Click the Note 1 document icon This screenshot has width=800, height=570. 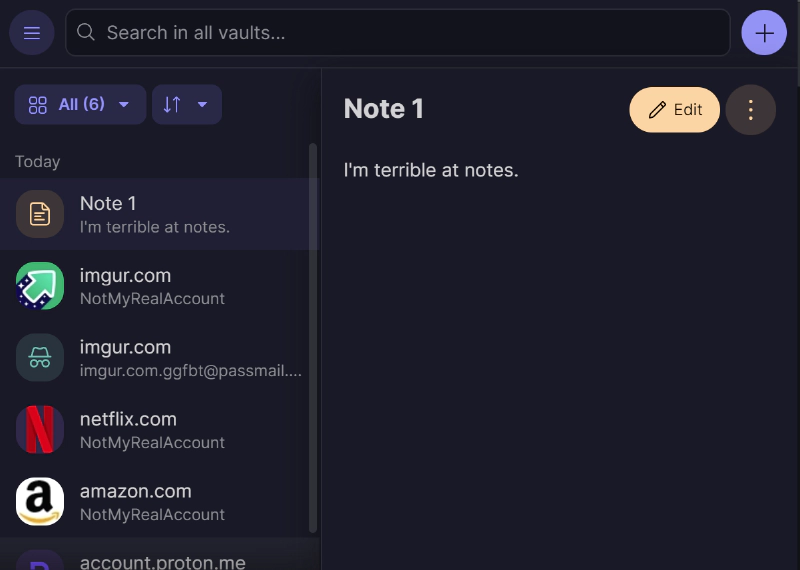pyautogui.click(x=40, y=214)
